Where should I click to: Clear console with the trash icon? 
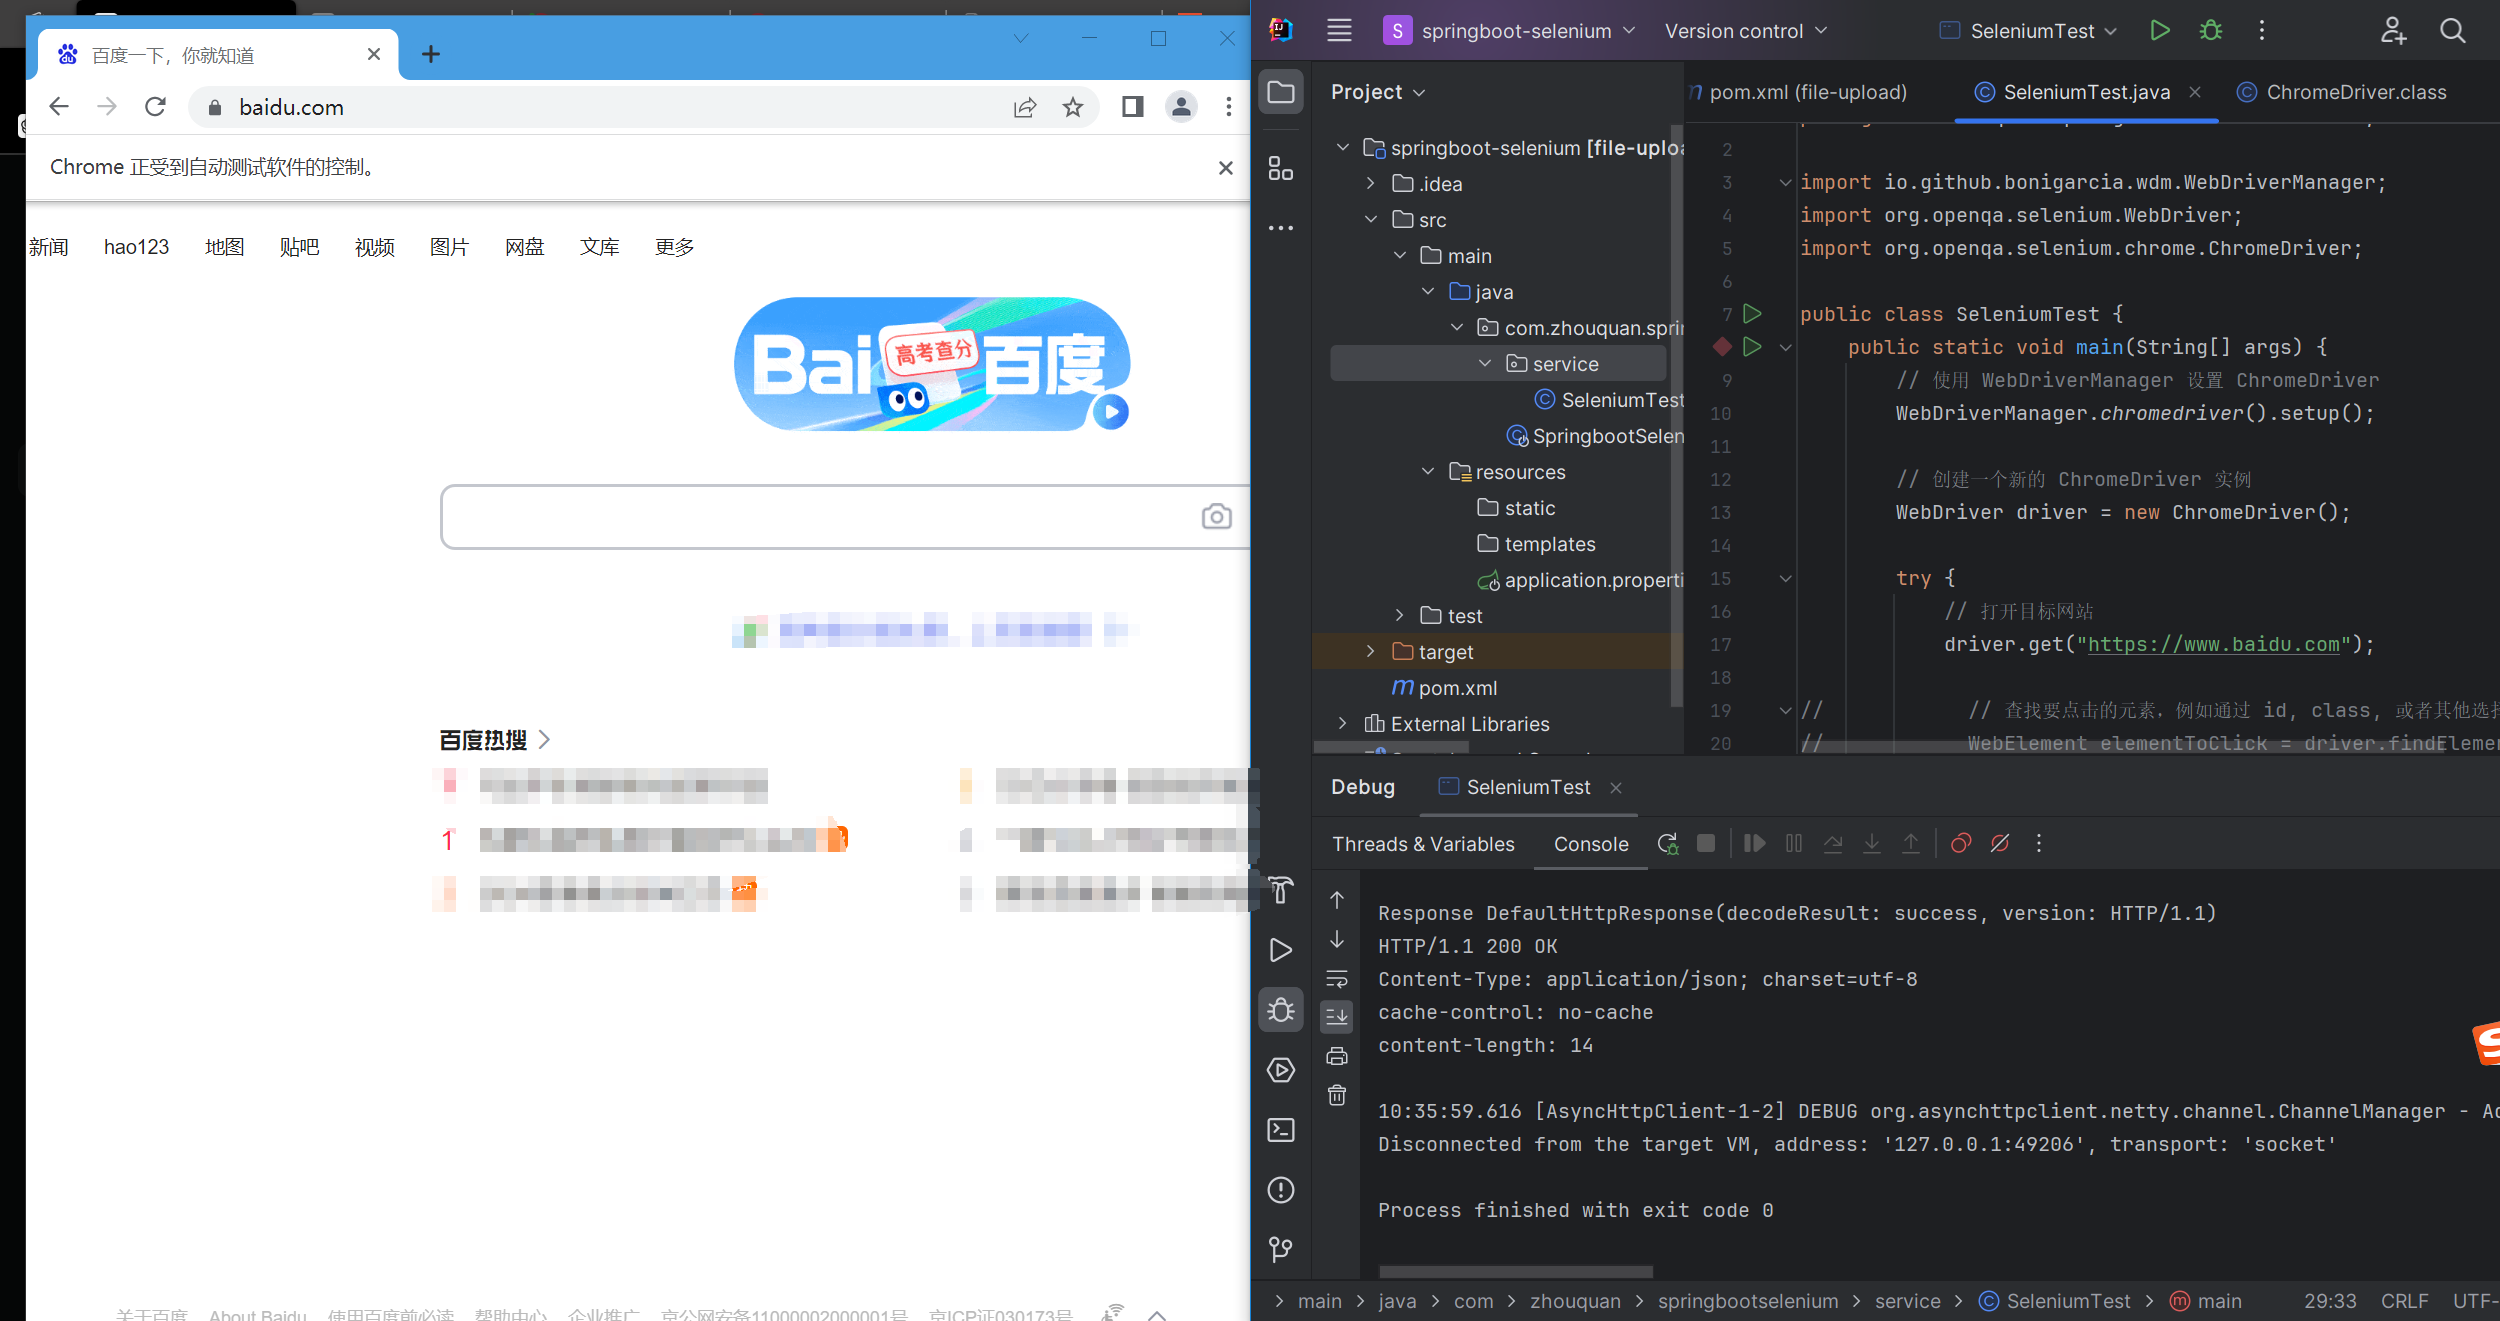1337,1095
